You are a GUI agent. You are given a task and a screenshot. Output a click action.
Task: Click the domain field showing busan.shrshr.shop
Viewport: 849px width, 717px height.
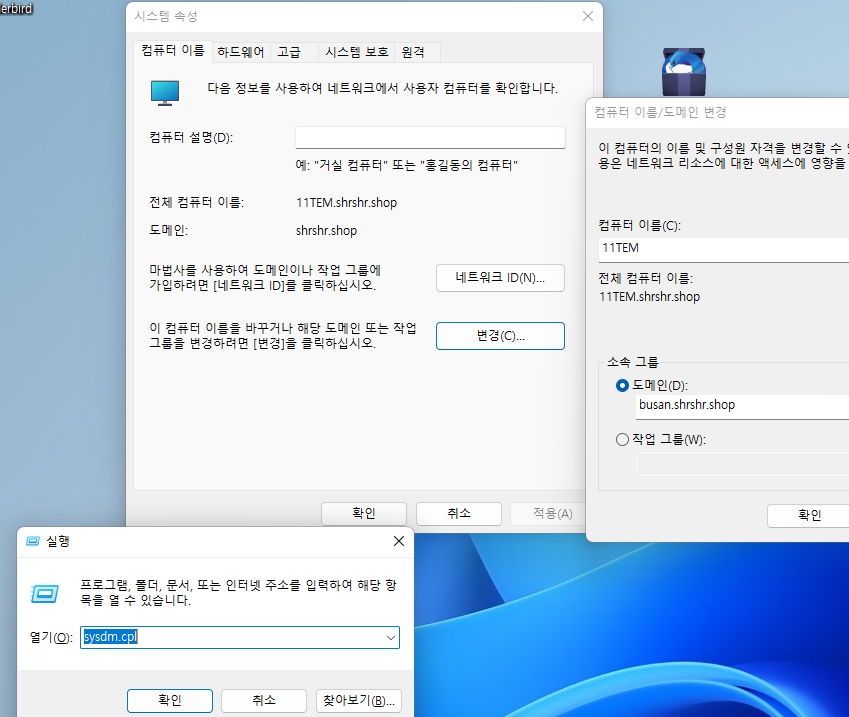point(742,406)
